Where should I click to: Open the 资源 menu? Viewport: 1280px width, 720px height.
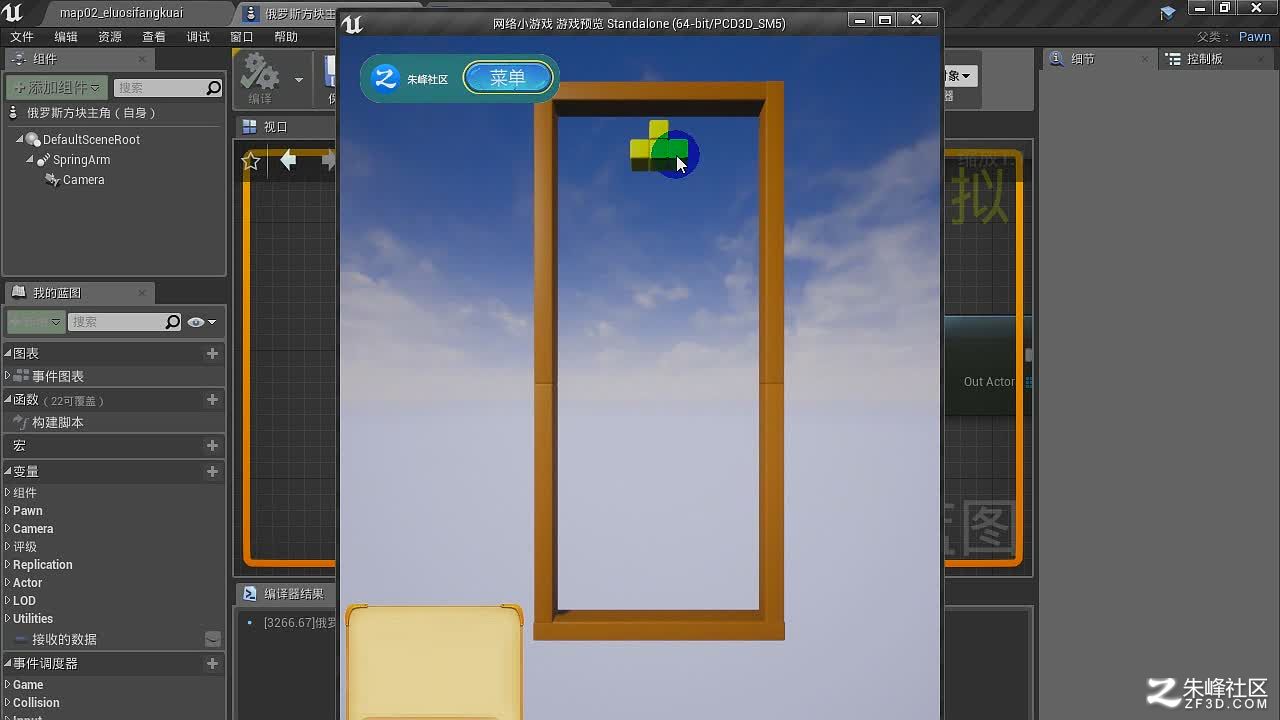point(110,37)
